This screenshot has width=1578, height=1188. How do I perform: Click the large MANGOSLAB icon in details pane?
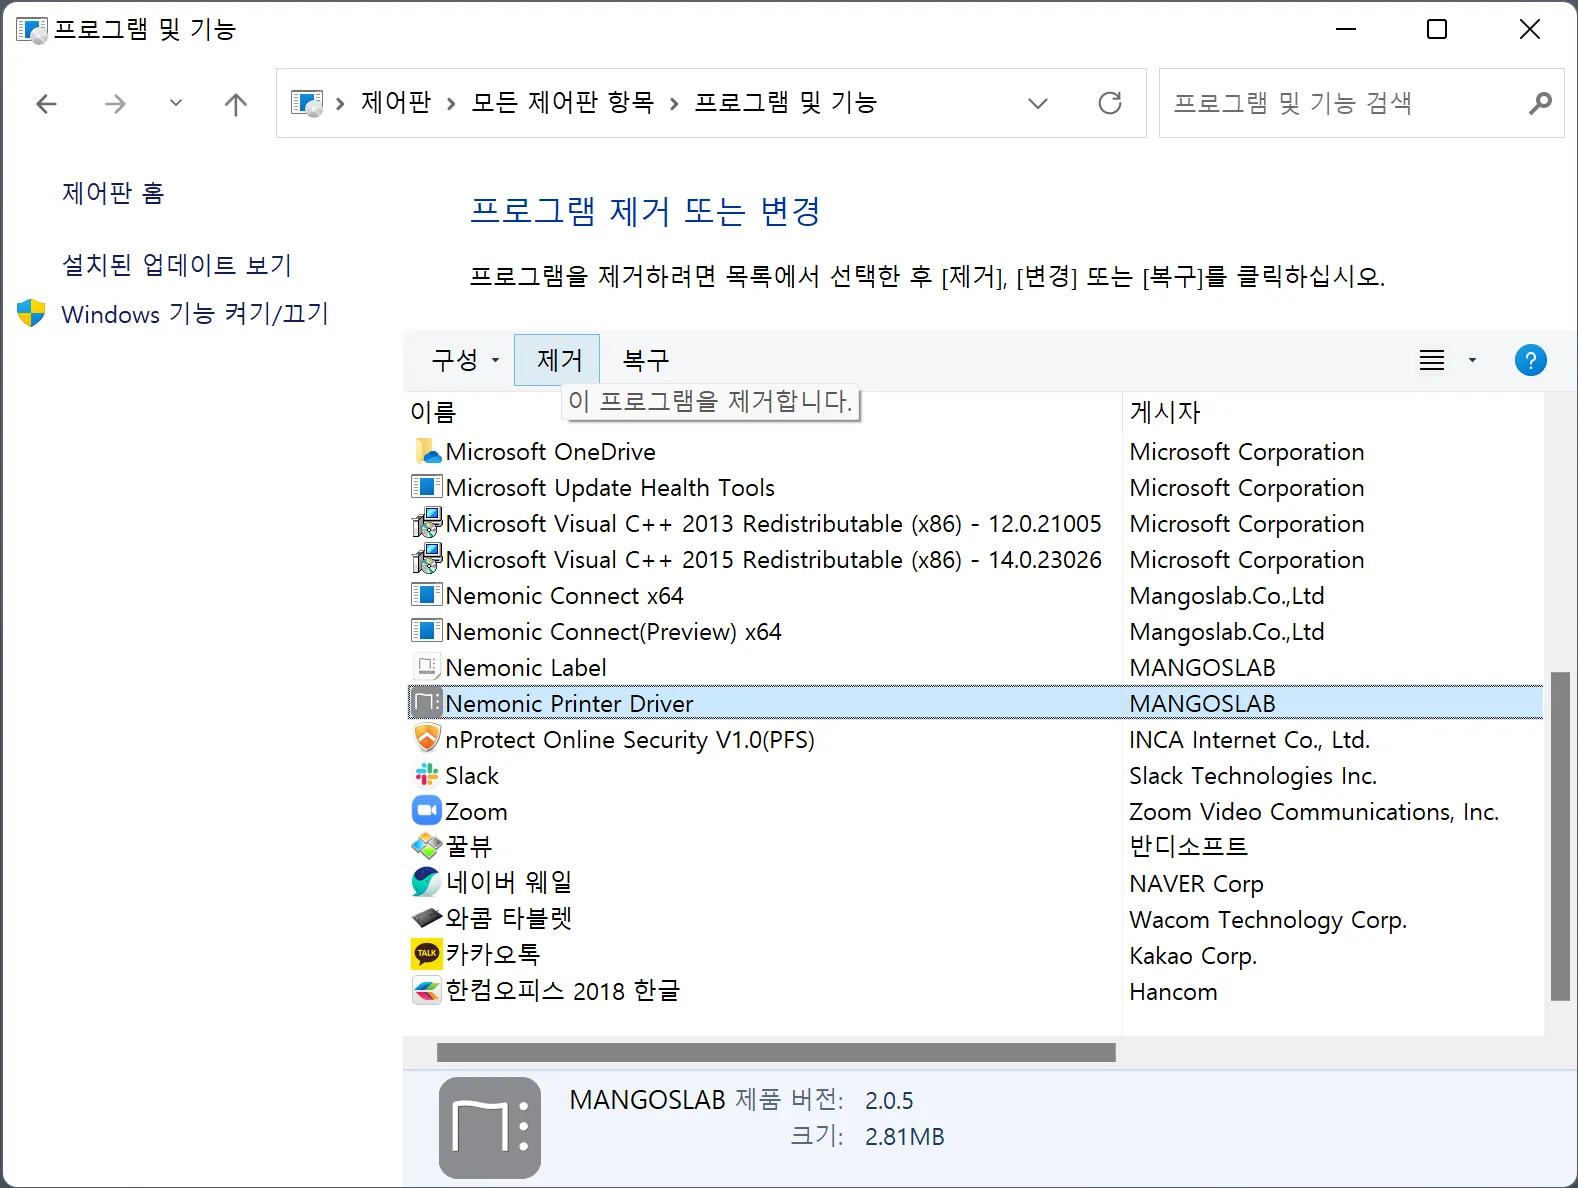pos(490,1127)
